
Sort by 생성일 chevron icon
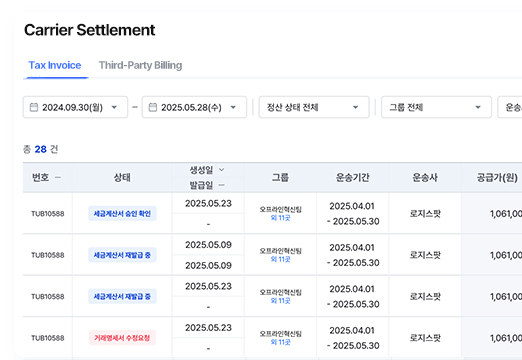tap(221, 170)
